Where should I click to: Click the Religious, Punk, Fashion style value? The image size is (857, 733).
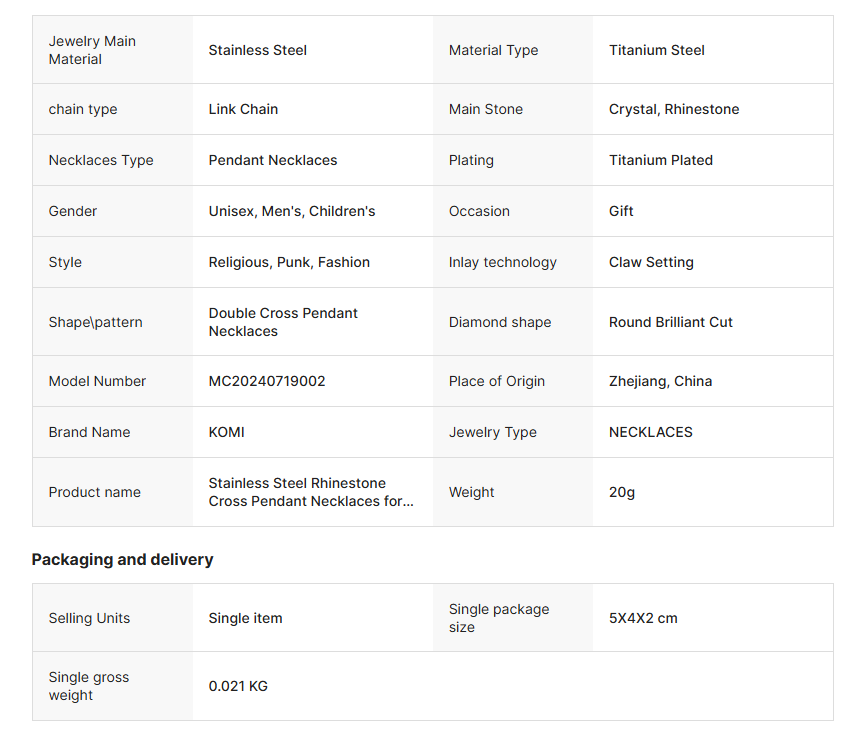[x=289, y=262]
